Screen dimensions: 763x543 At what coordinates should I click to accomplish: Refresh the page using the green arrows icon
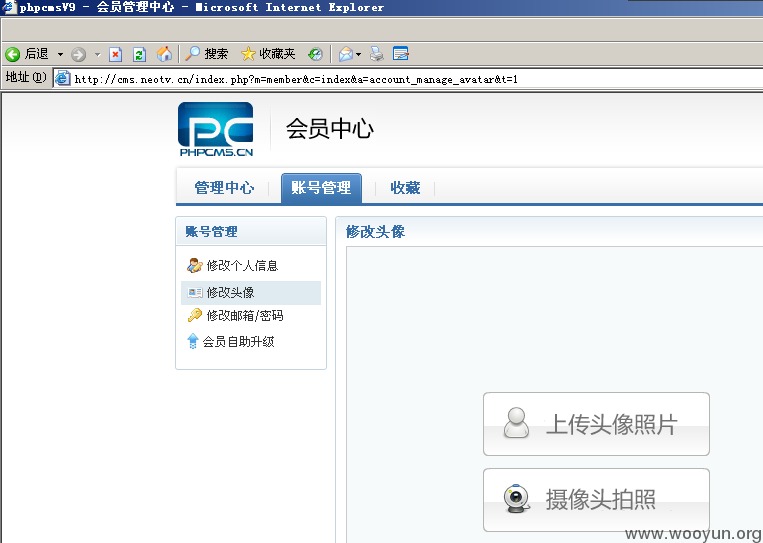click(x=140, y=54)
